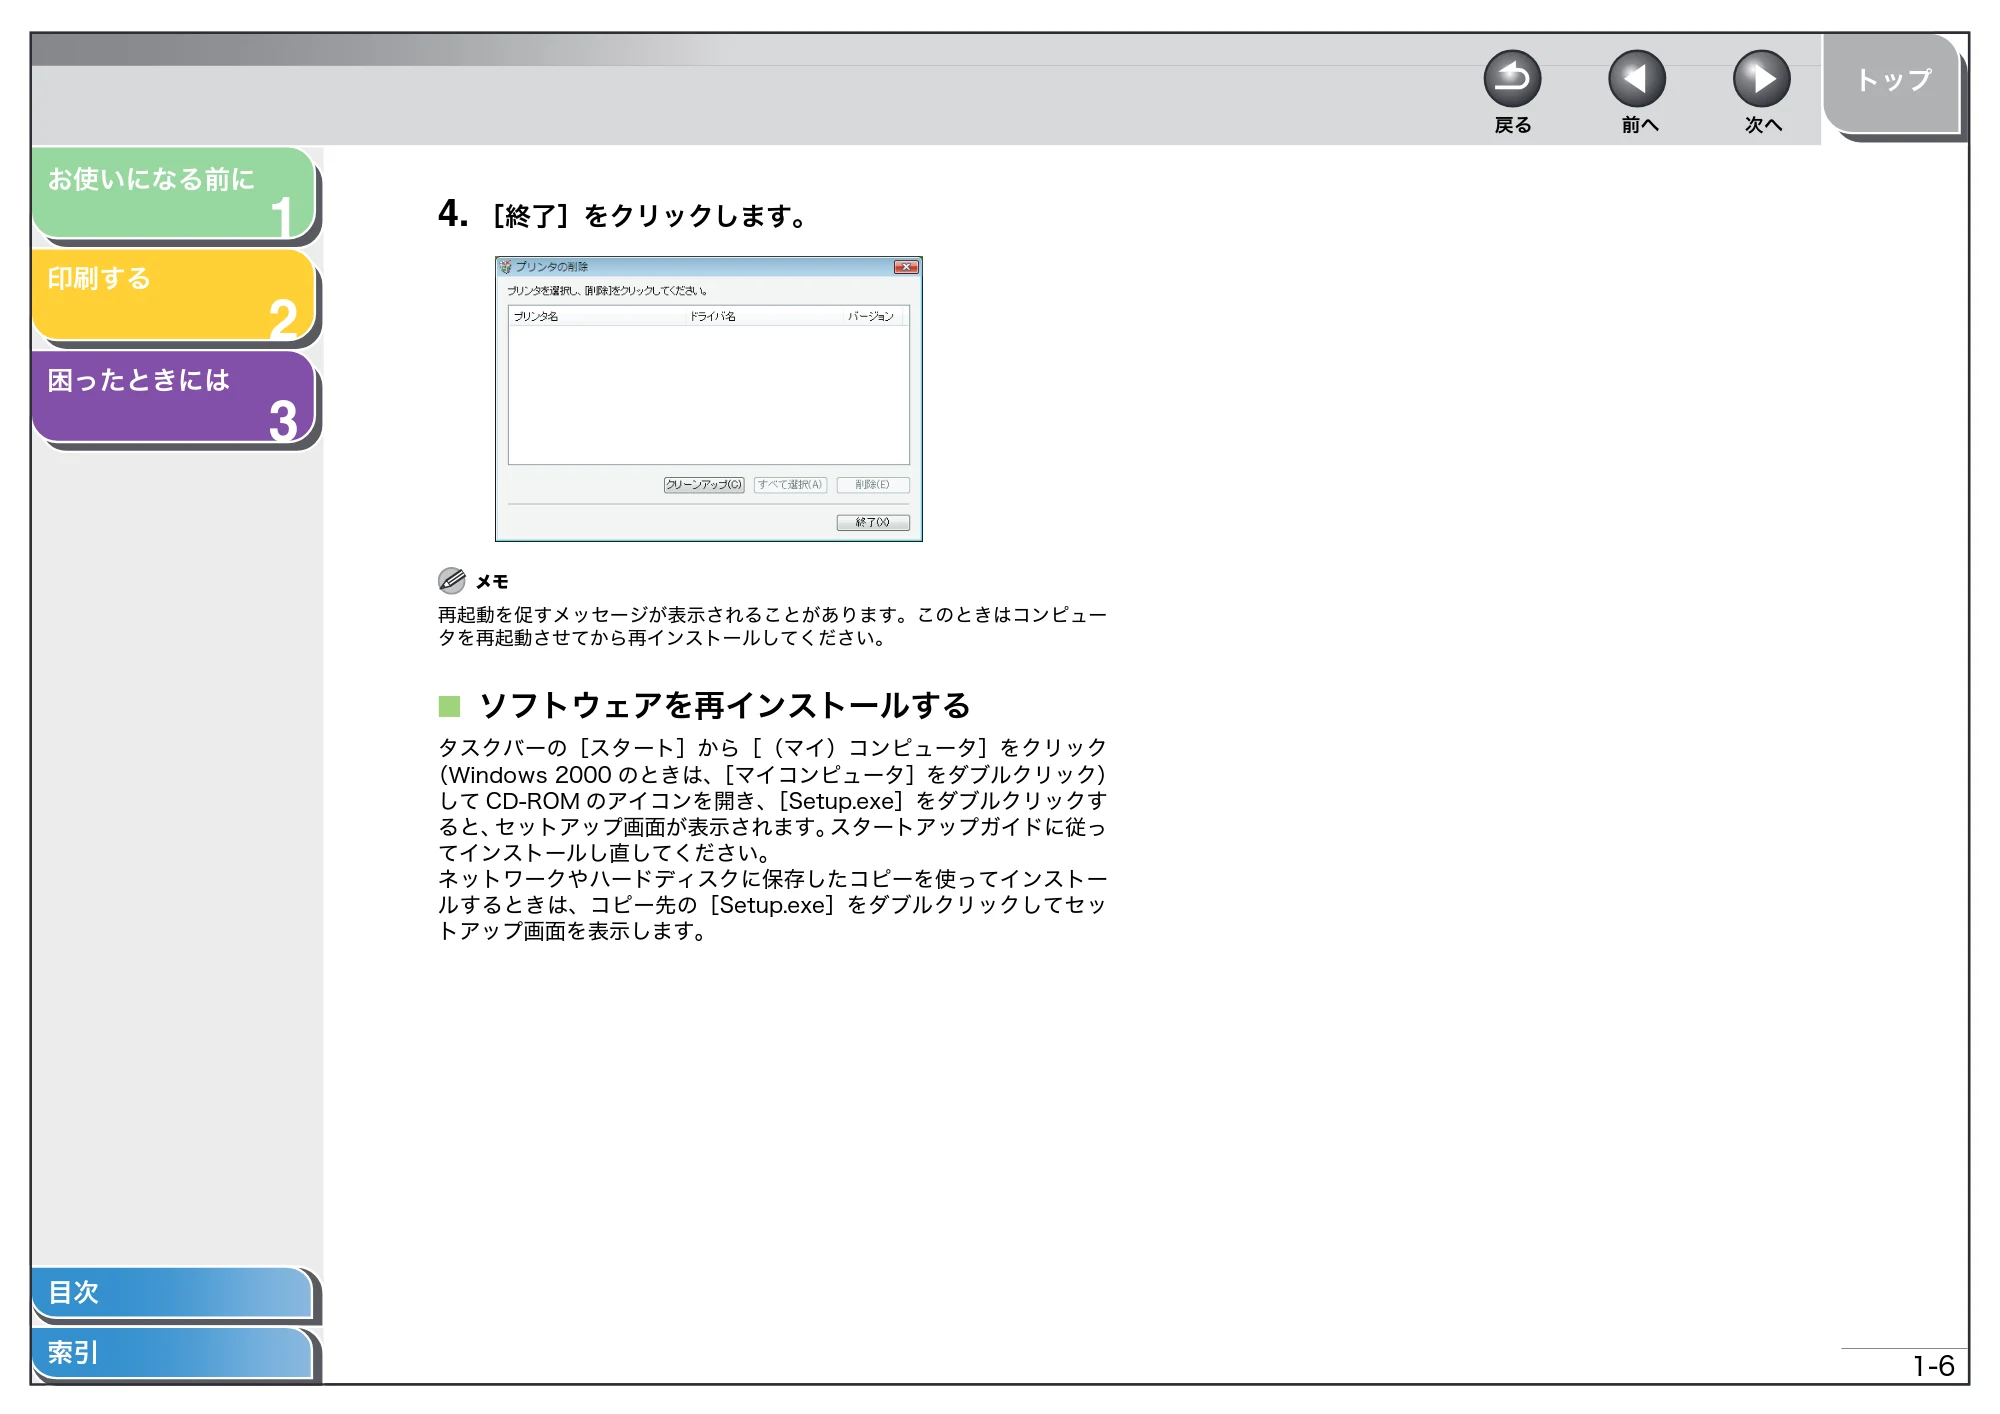Click the メモ pencil note icon
The width and height of the screenshot is (2000, 1414).
[x=452, y=580]
